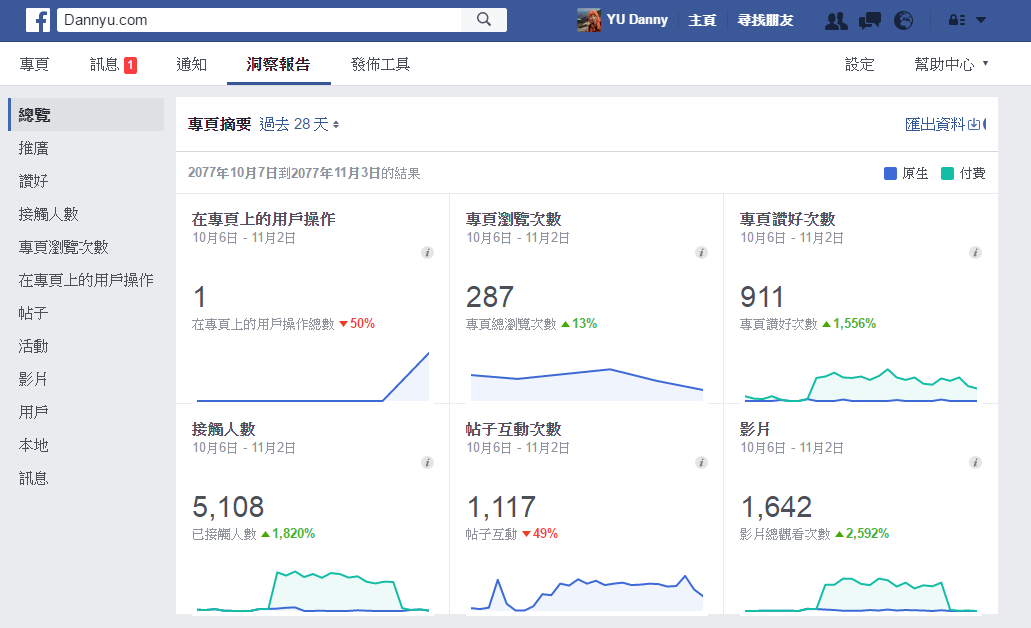The image size is (1031, 628).
Task: Select 總覽 in the sidebar
Action: pos(86,115)
